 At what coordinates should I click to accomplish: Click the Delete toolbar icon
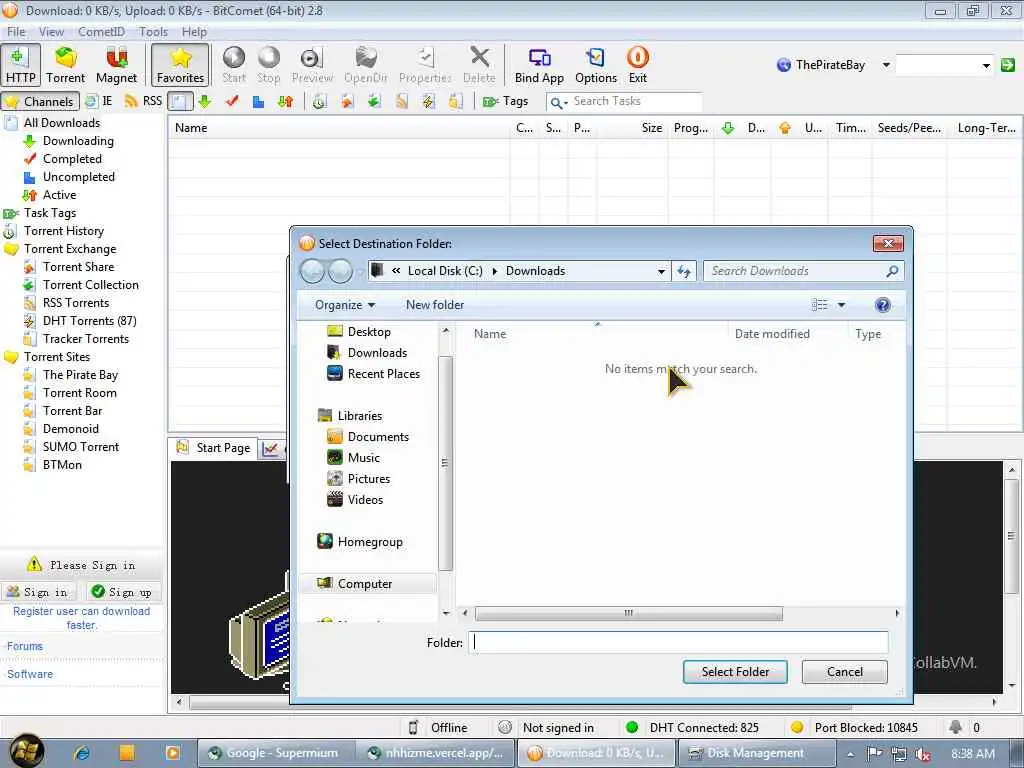[x=479, y=65]
